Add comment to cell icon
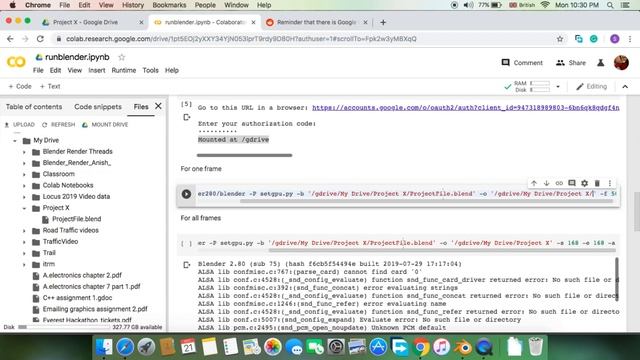Screen dimensions: 640x360 click(x=572, y=183)
